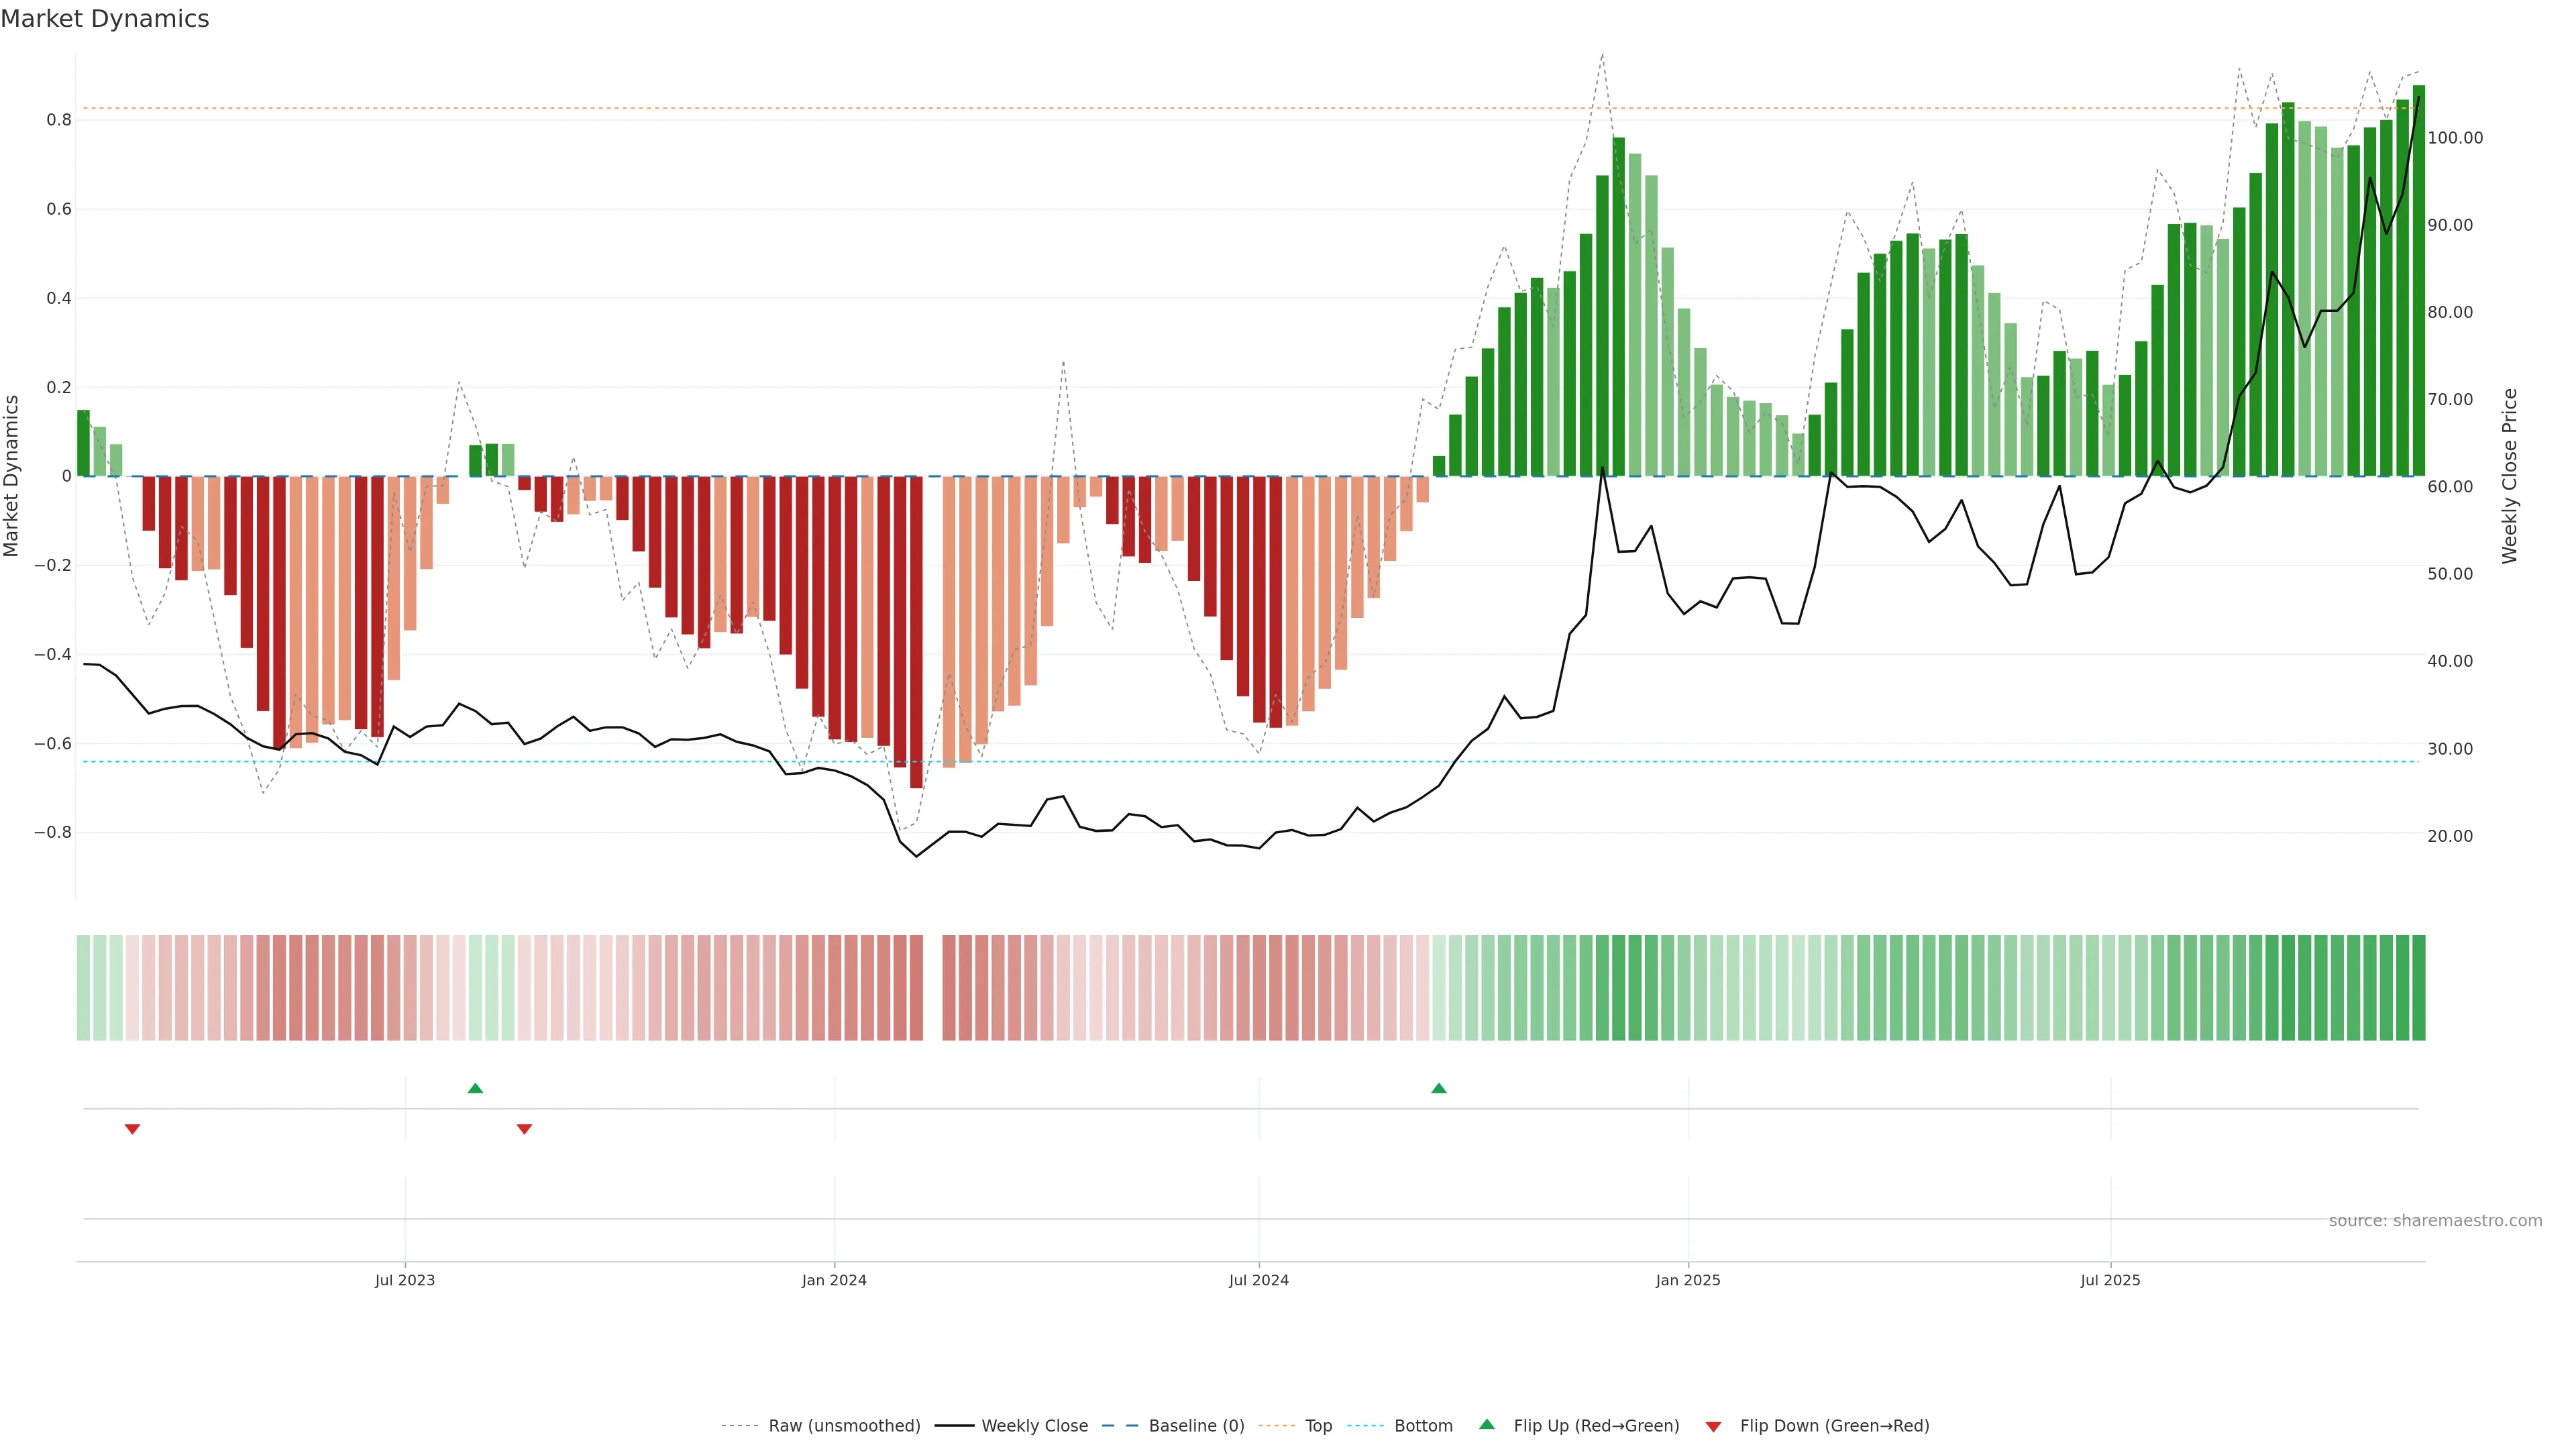Image resolution: width=2576 pixels, height=1449 pixels.
Task: Click the Flip Down red triangle legend icon
Action: (x=1713, y=1426)
